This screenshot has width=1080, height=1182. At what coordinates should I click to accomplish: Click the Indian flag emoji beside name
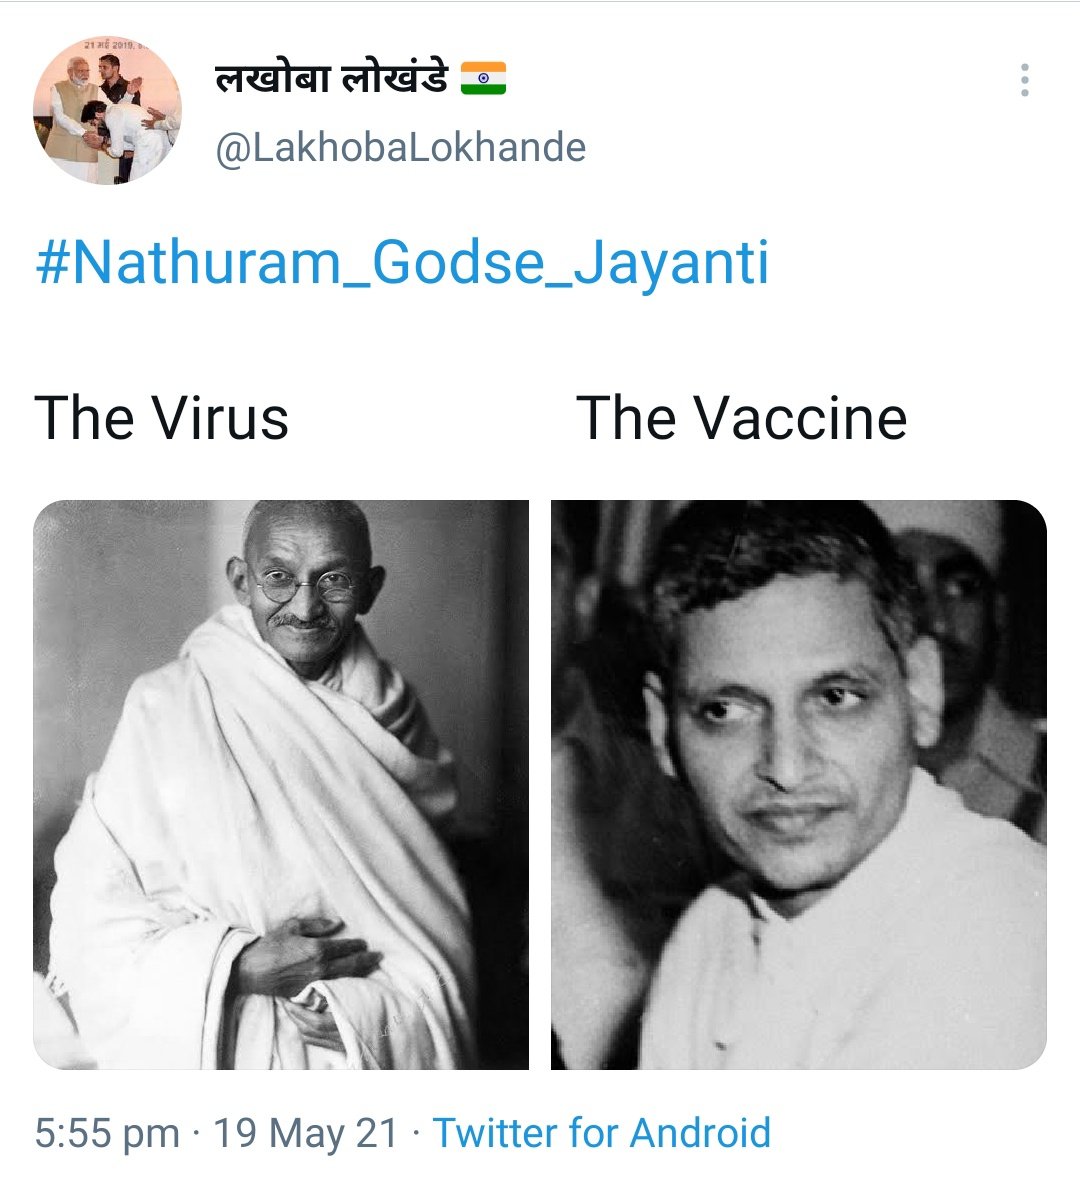pos(483,78)
